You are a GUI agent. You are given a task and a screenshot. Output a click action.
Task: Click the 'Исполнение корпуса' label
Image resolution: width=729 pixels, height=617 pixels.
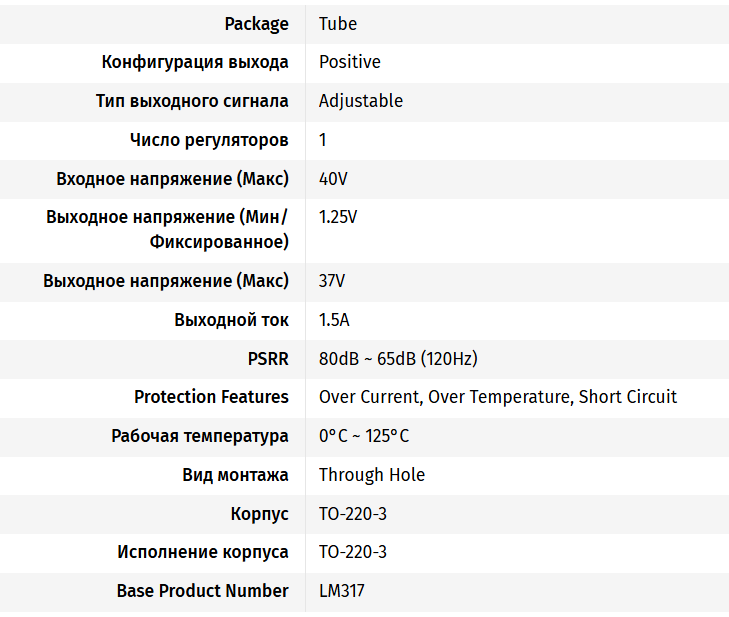click(x=203, y=552)
